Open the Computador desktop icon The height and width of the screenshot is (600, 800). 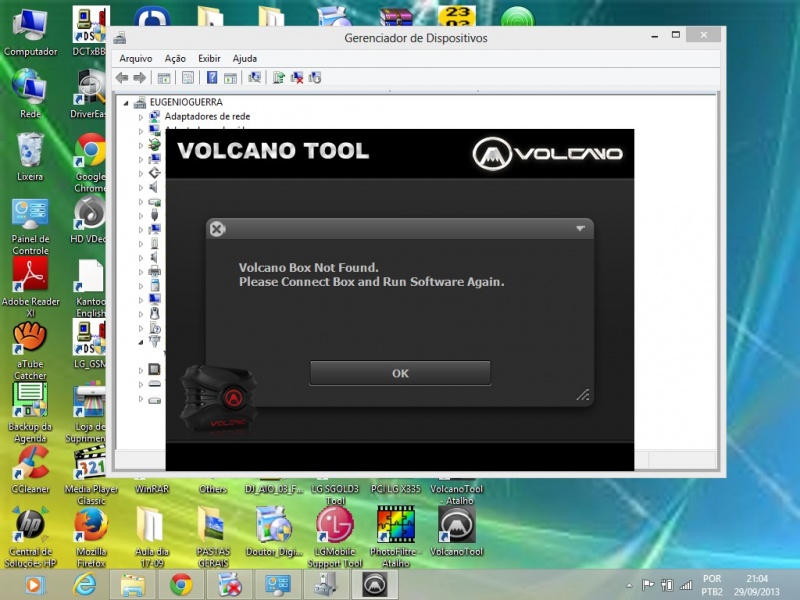tap(30, 33)
